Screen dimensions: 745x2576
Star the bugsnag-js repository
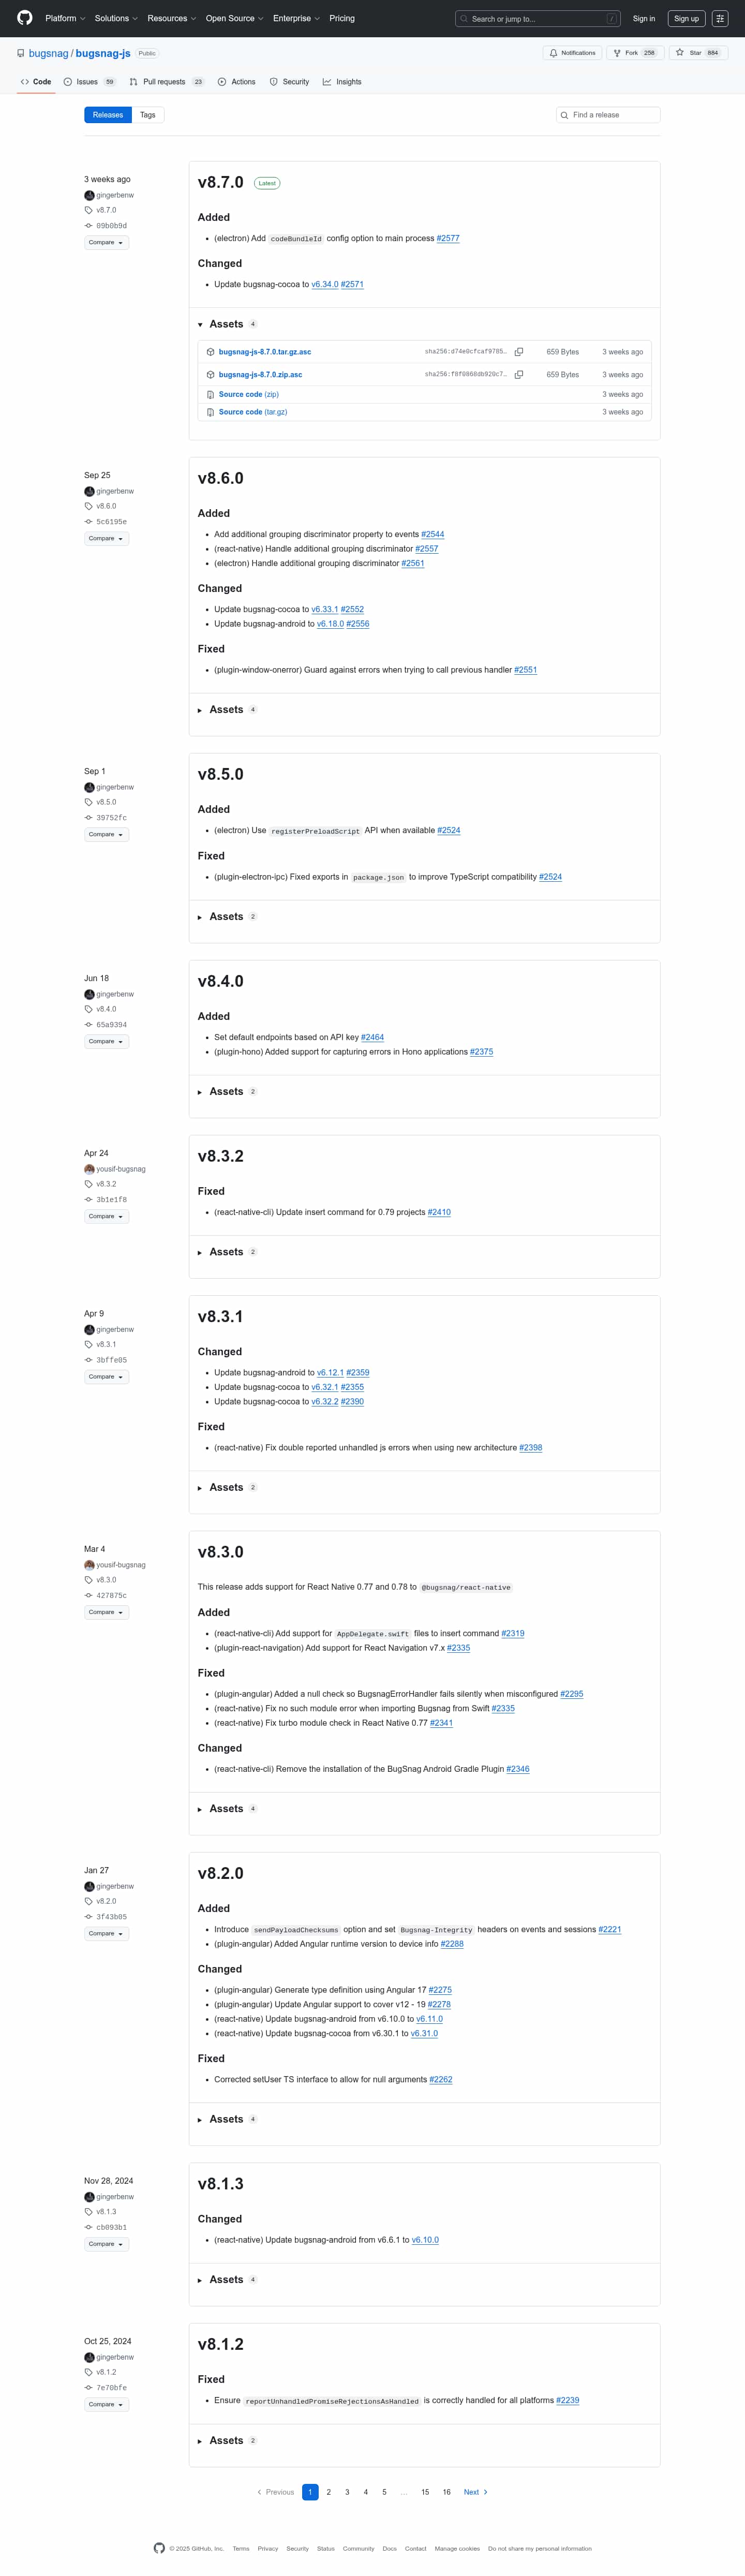697,53
